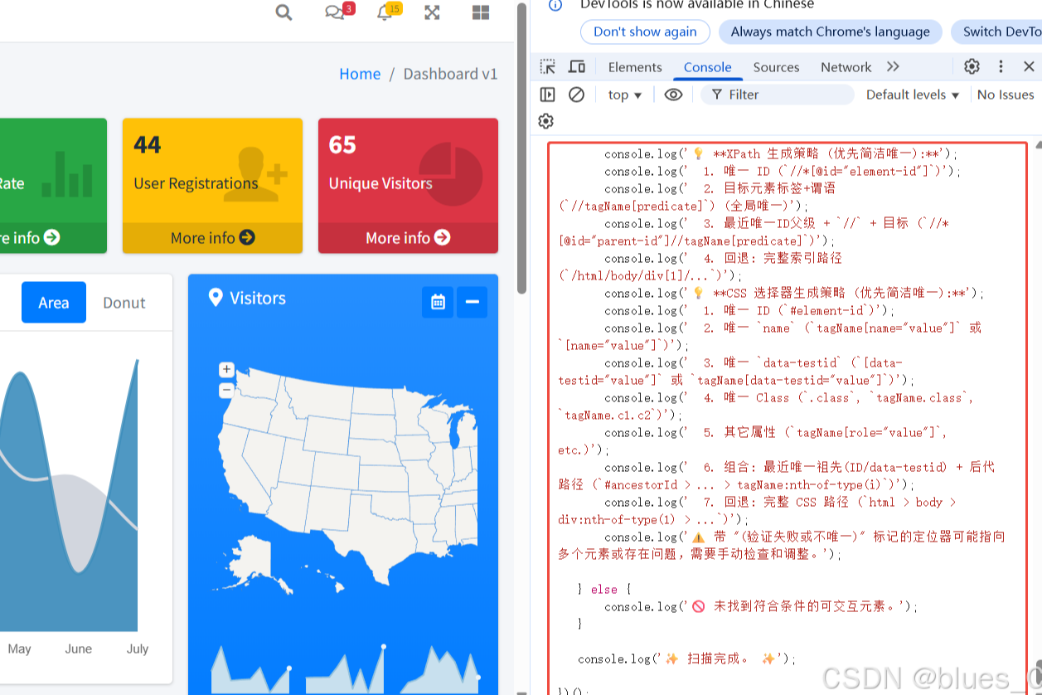Open the top JavaScript context dropdown
Screen dimensions: 1042x695
(x=625, y=95)
